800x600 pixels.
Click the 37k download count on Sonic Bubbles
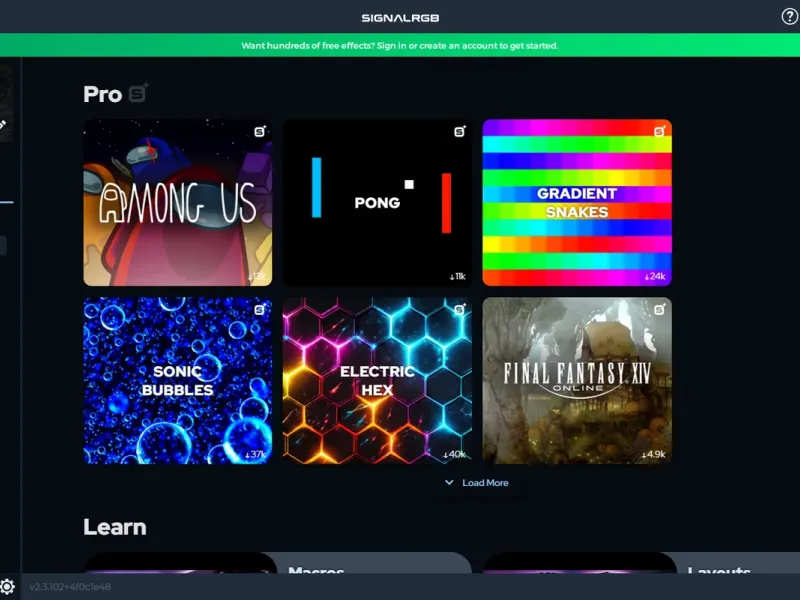(x=256, y=454)
